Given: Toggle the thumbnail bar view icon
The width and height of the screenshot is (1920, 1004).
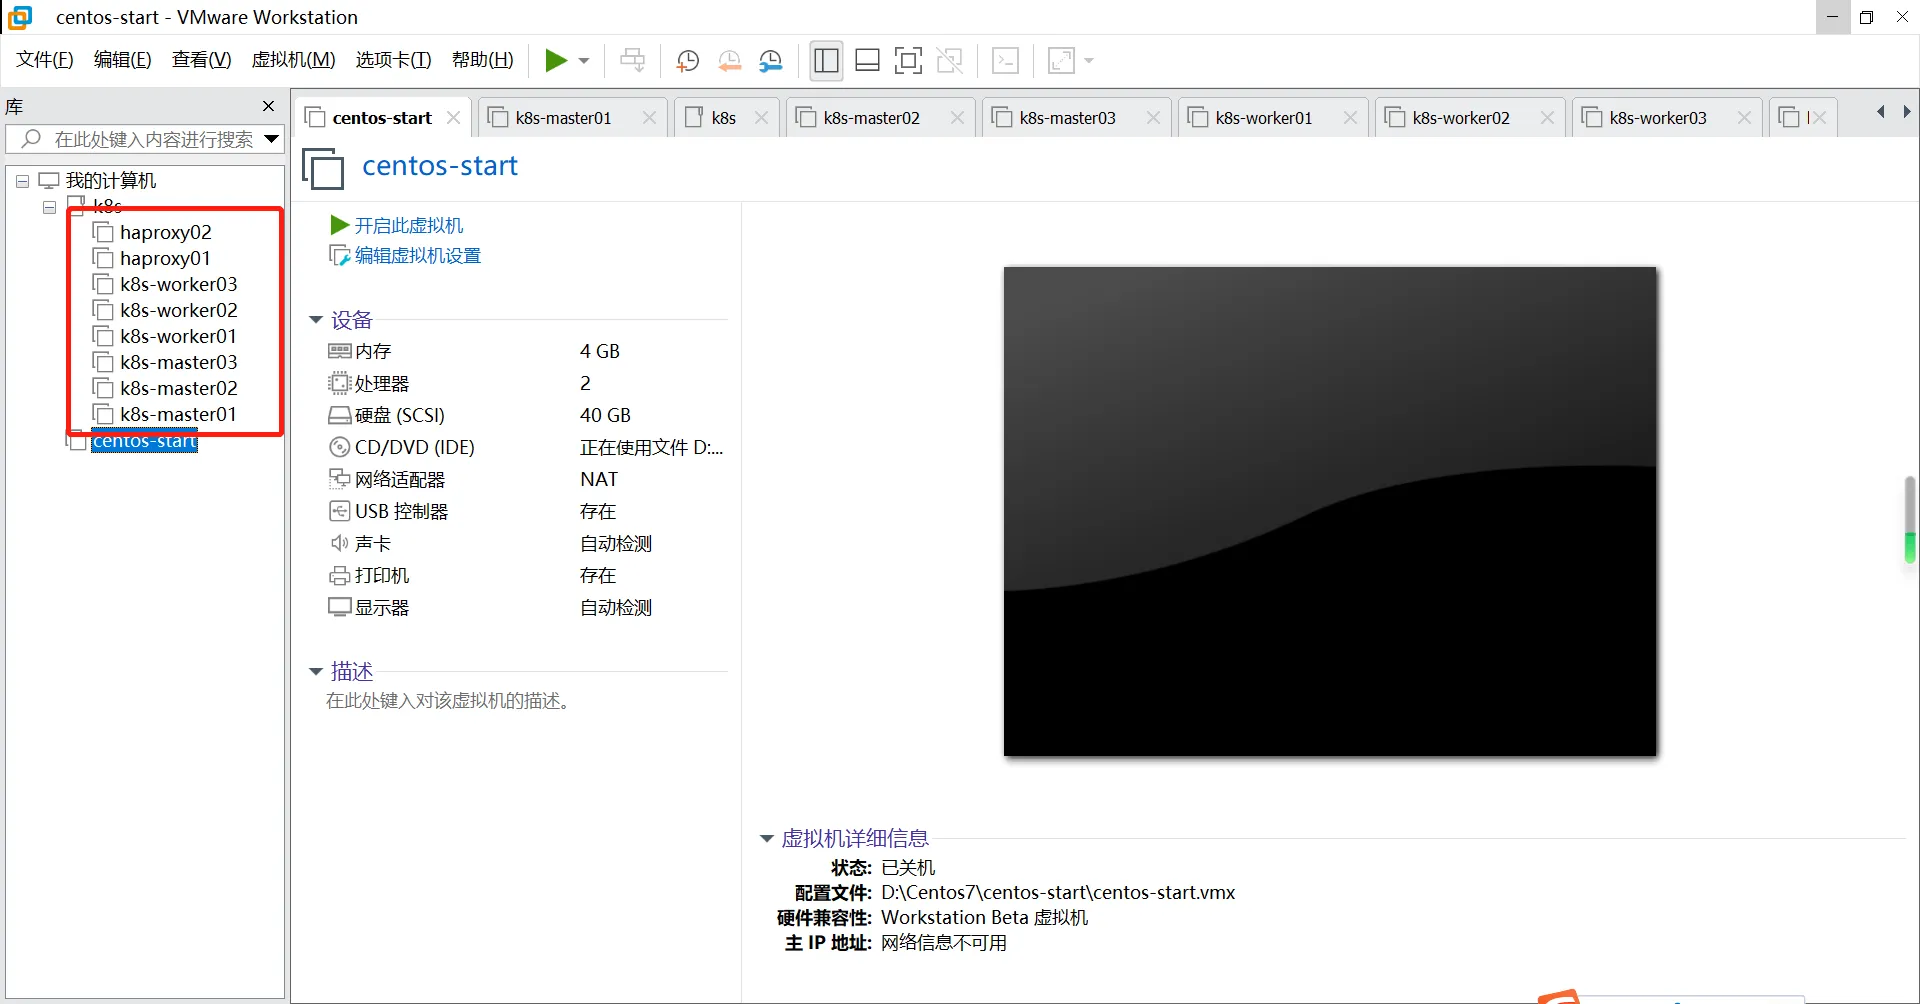Looking at the screenshot, I should tap(867, 61).
